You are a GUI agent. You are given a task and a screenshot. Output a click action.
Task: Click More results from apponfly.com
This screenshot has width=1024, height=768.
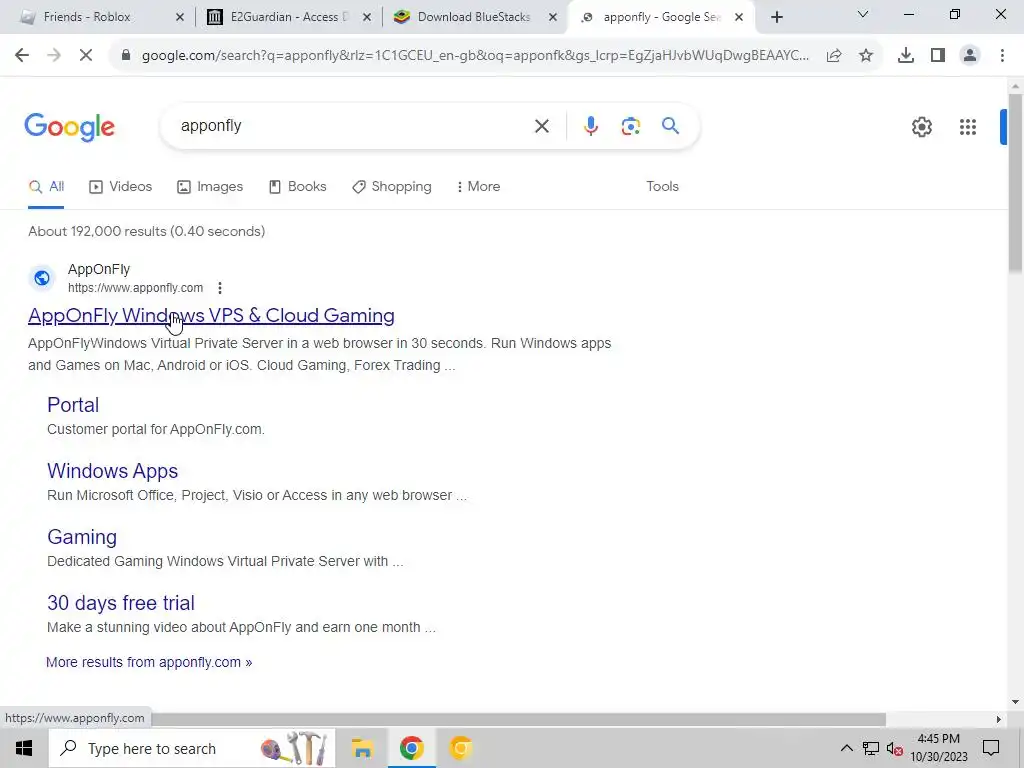pyautogui.click(x=149, y=662)
